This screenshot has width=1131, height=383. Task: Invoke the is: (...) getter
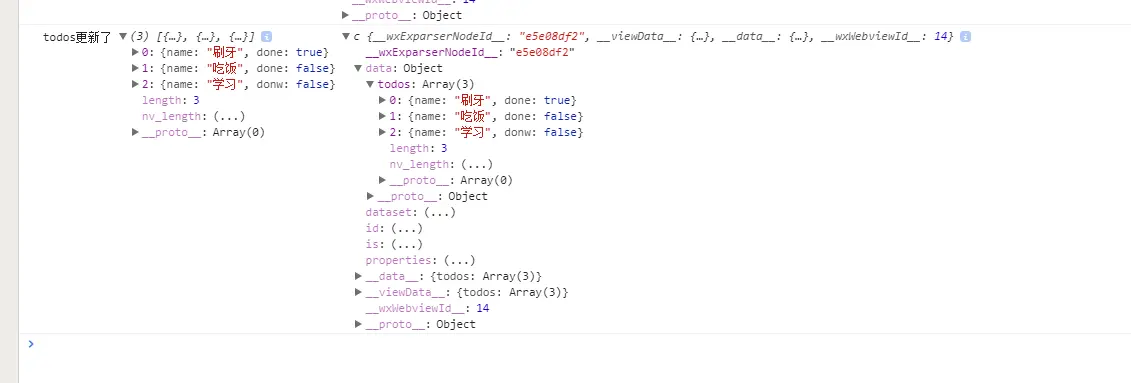tap(406, 245)
